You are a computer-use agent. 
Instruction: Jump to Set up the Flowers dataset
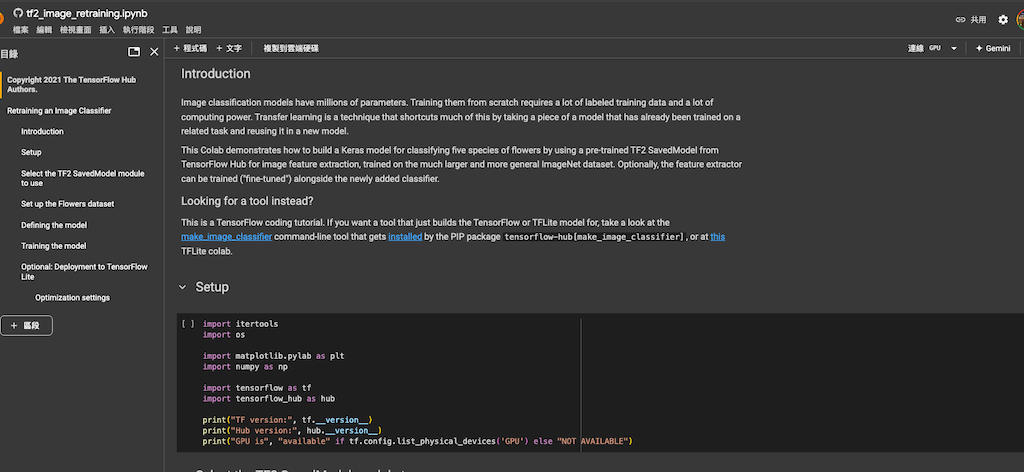coord(67,204)
